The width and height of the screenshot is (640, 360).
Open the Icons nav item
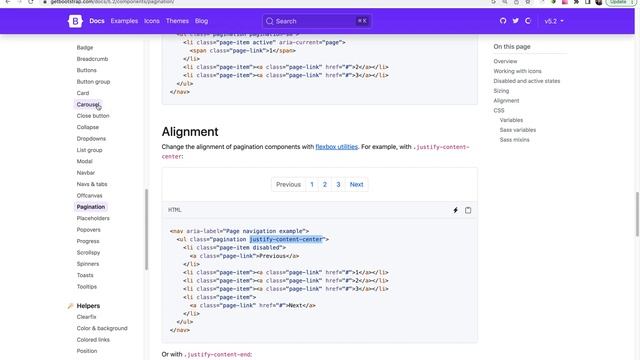(152, 21)
